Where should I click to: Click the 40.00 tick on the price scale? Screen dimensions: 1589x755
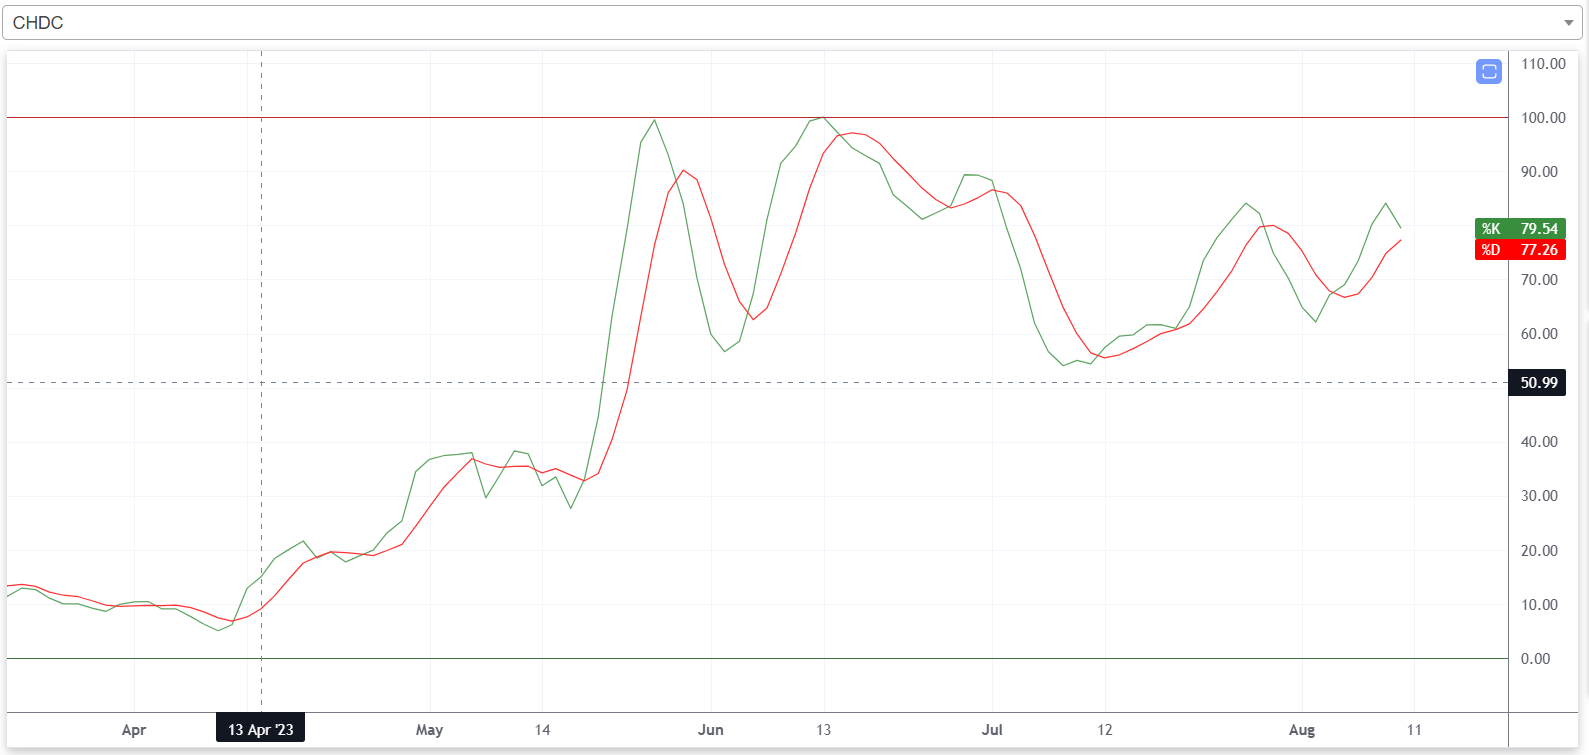click(x=1539, y=442)
